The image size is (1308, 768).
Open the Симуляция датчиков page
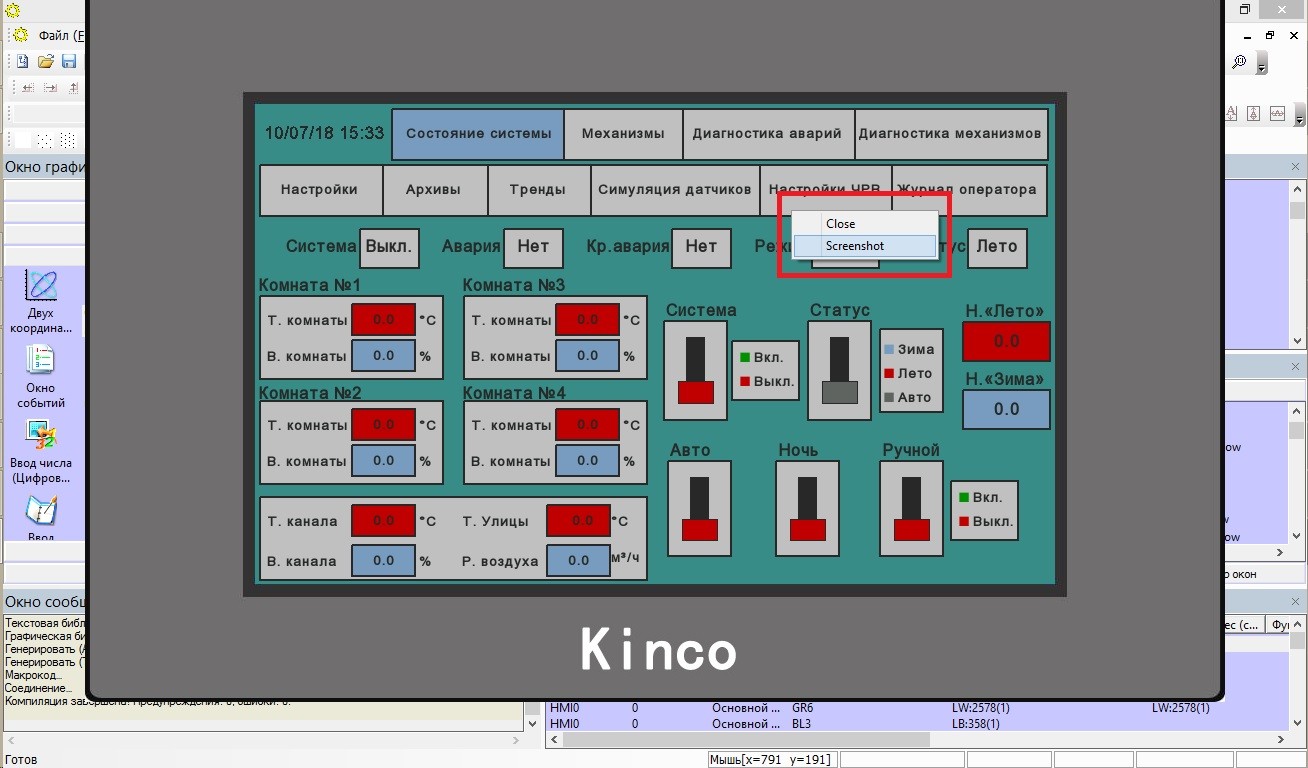(675, 190)
